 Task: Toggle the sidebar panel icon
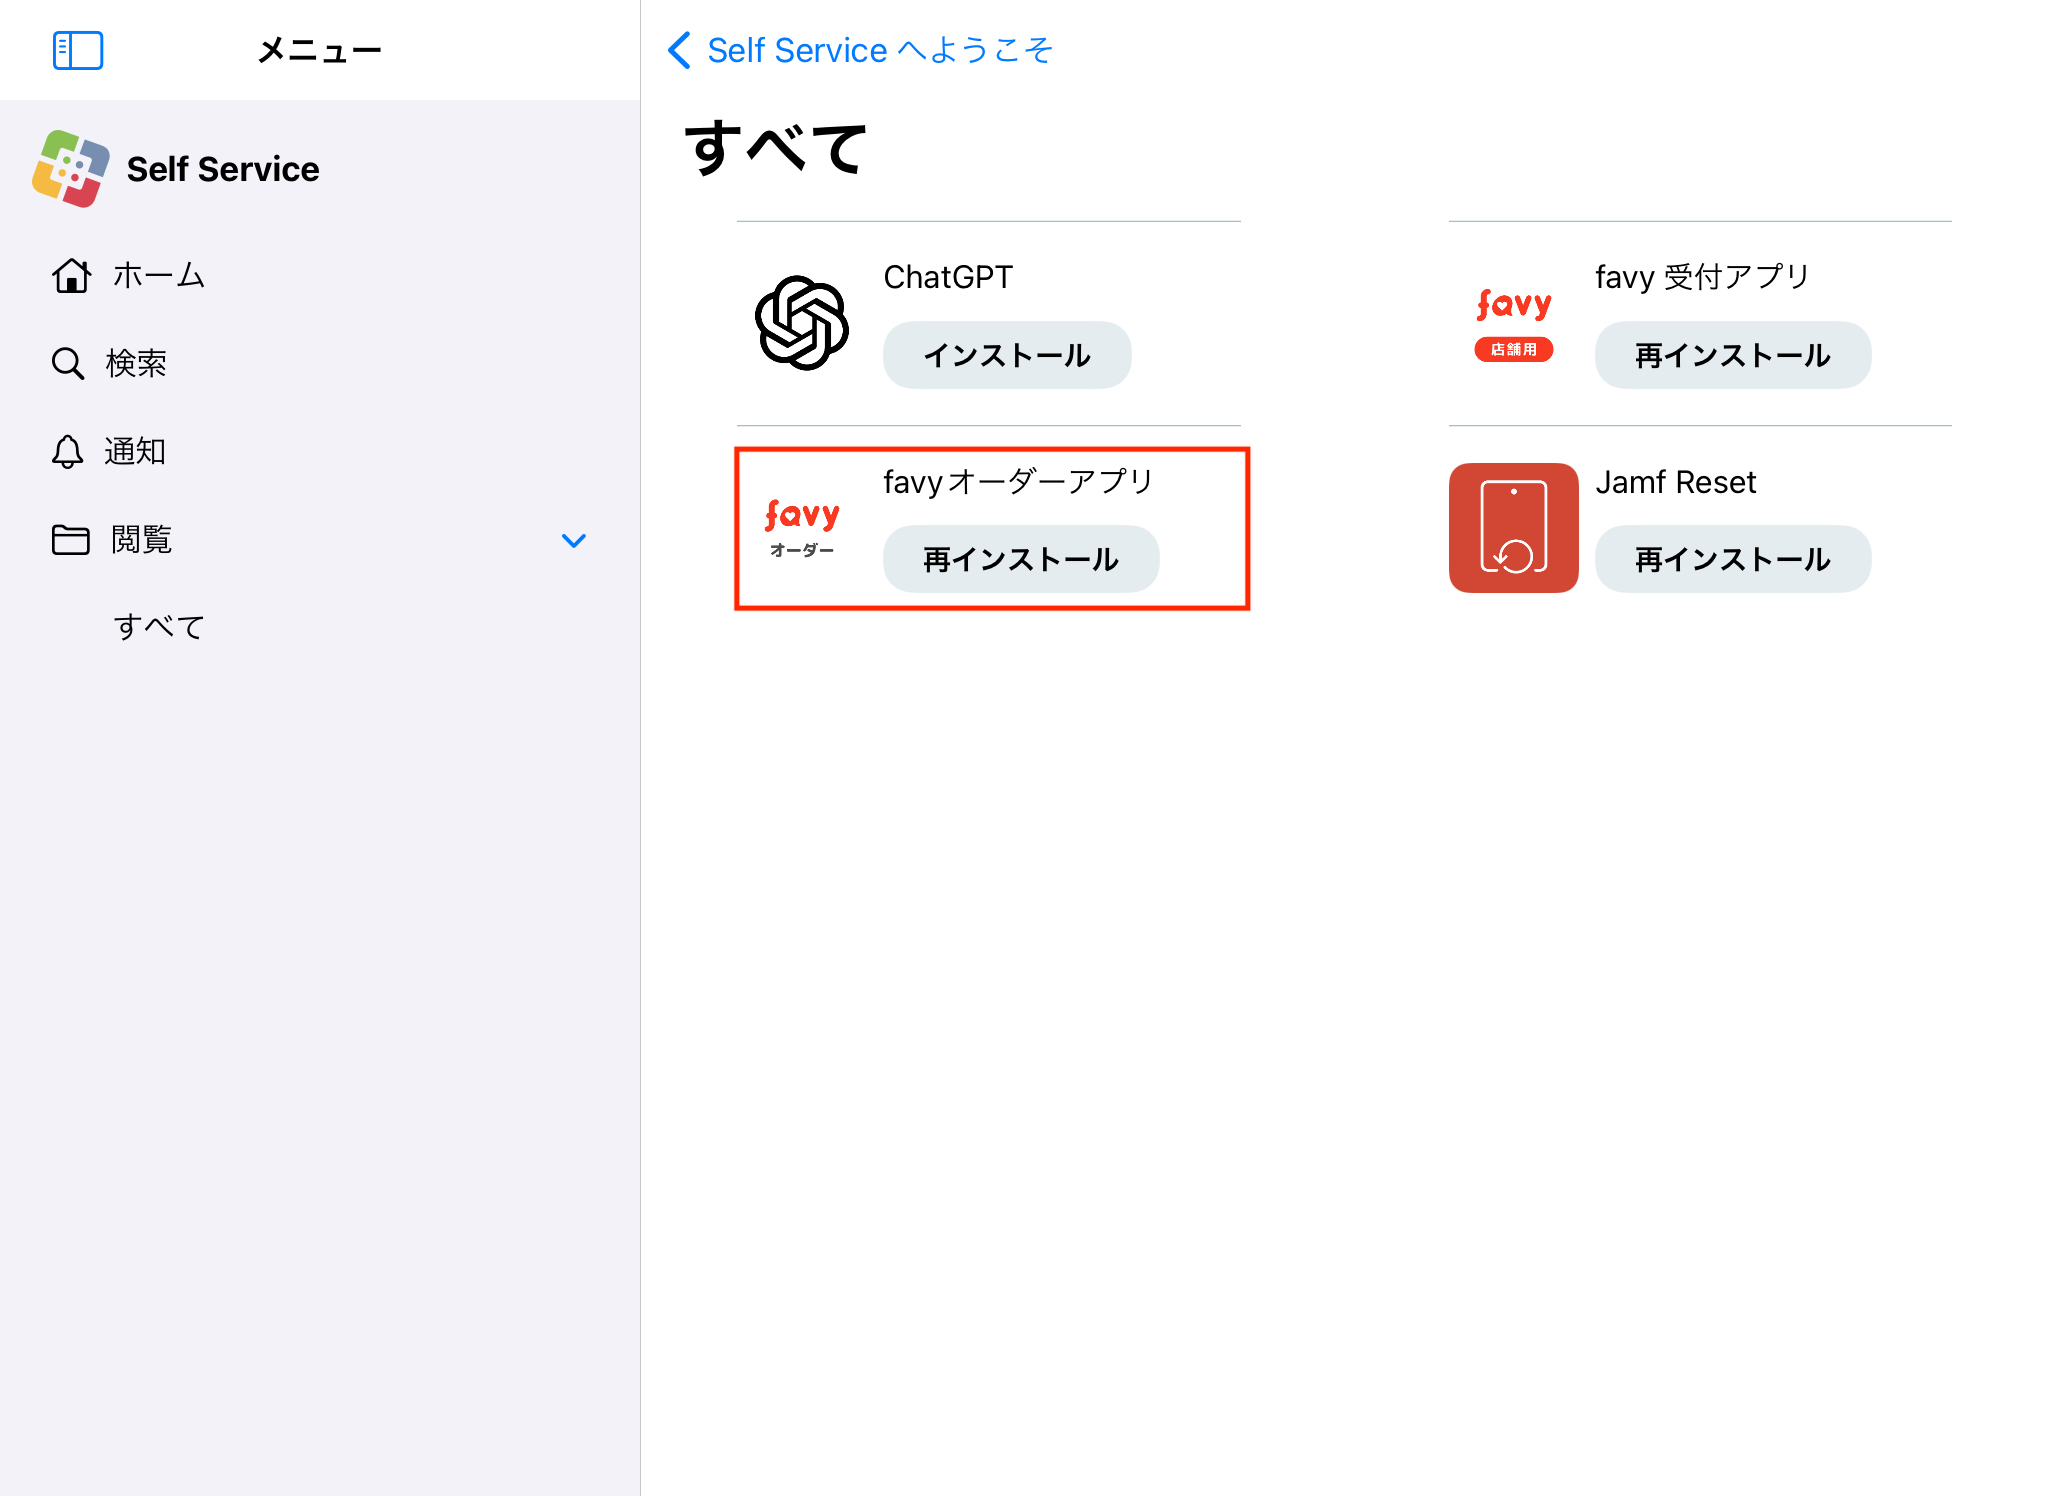click(x=78, y=50)
